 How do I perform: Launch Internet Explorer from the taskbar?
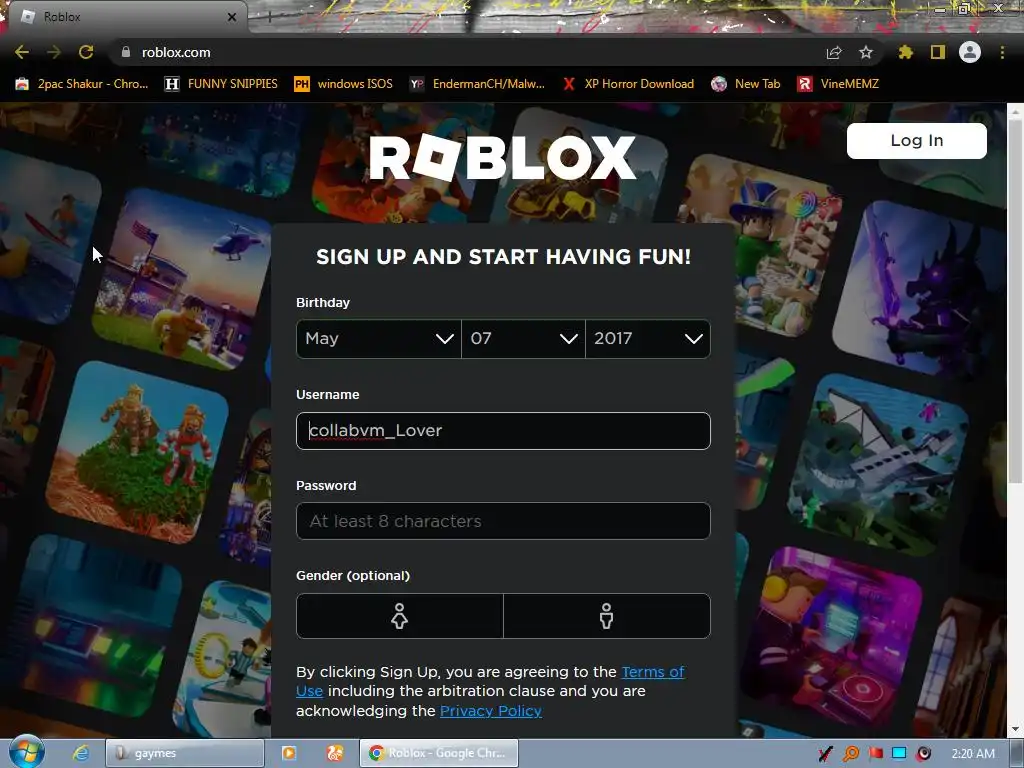[x=81, y=753]
